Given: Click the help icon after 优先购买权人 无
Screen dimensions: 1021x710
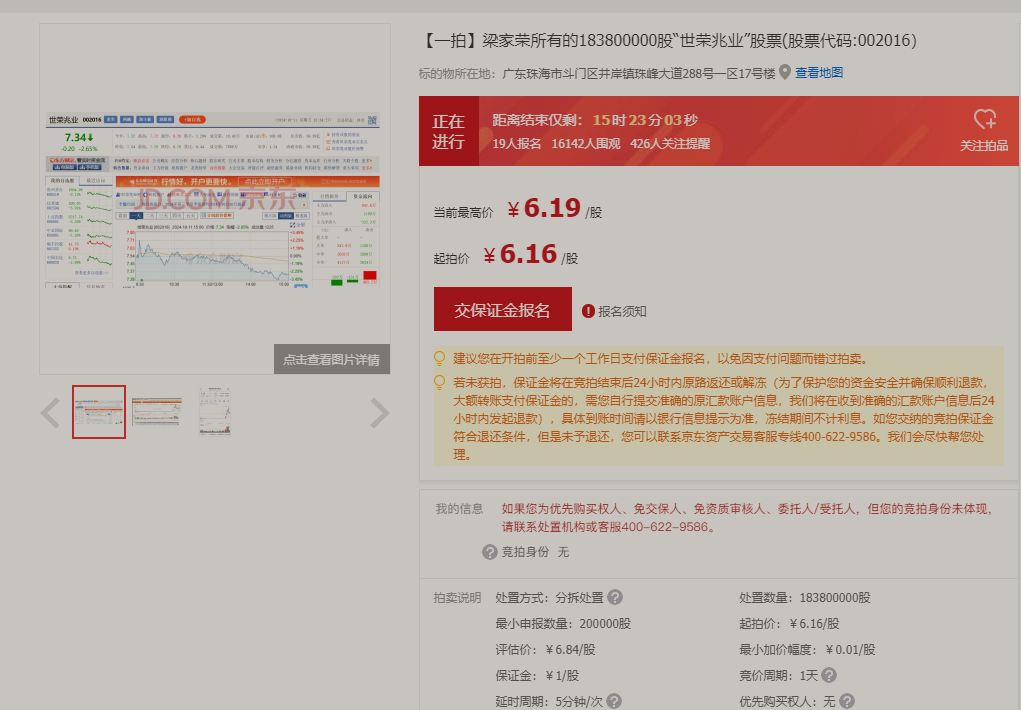Looking at the screenshot, I should 847,701.
